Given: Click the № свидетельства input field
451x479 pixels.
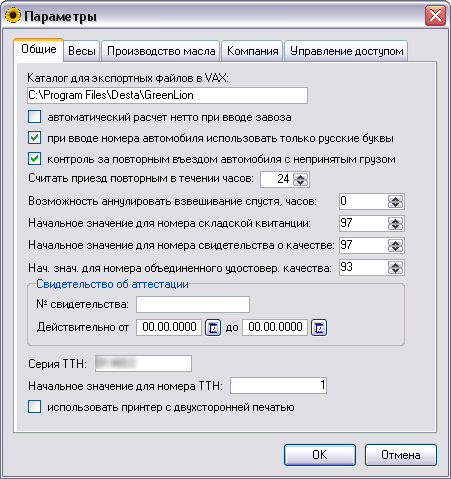Looking at the screenshot, I should (193, 304).
